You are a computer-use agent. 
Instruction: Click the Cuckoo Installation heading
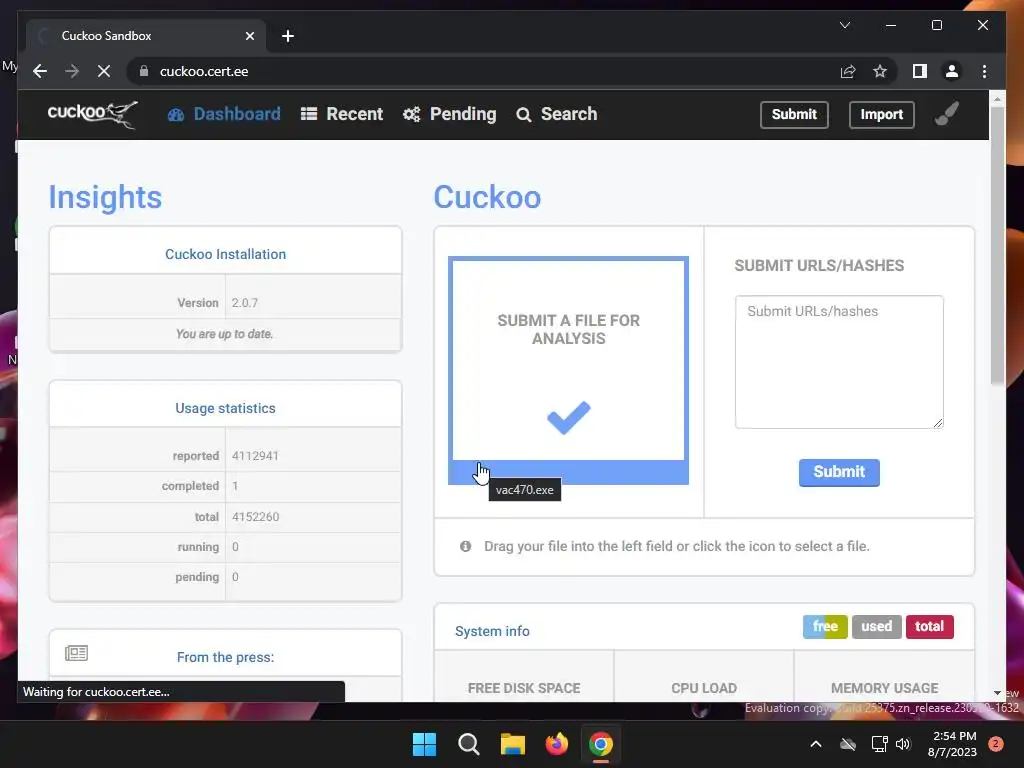225,254
